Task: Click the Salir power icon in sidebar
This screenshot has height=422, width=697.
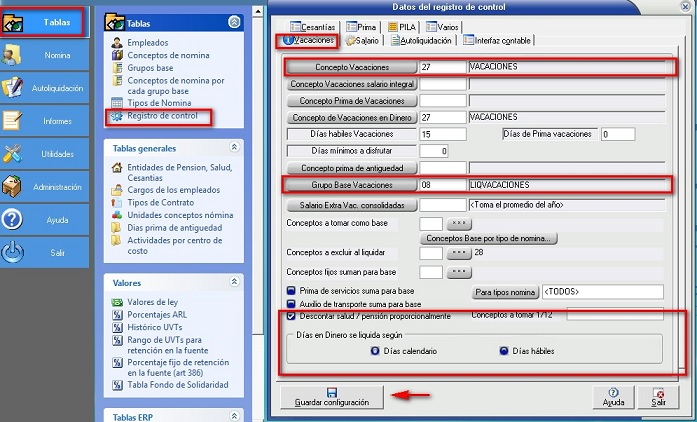Action: click(x=14, y=252)
